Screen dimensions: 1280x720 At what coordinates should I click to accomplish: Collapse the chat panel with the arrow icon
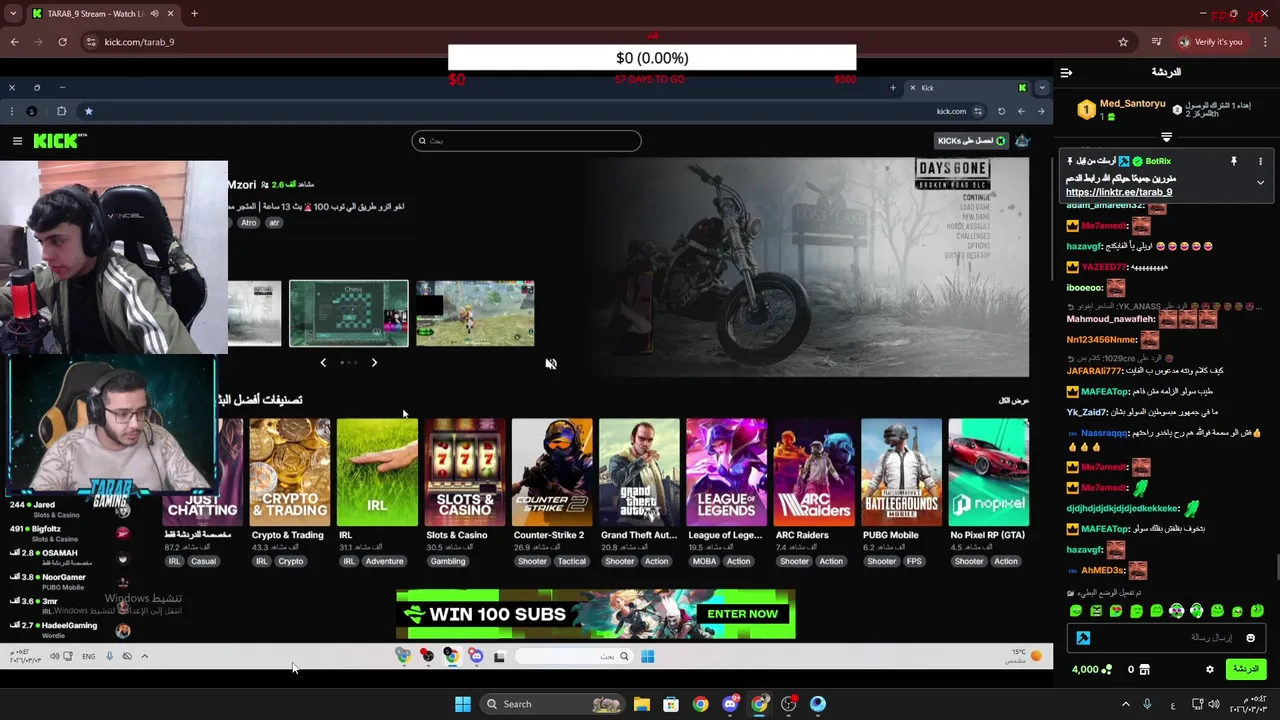click(1066, 72)
